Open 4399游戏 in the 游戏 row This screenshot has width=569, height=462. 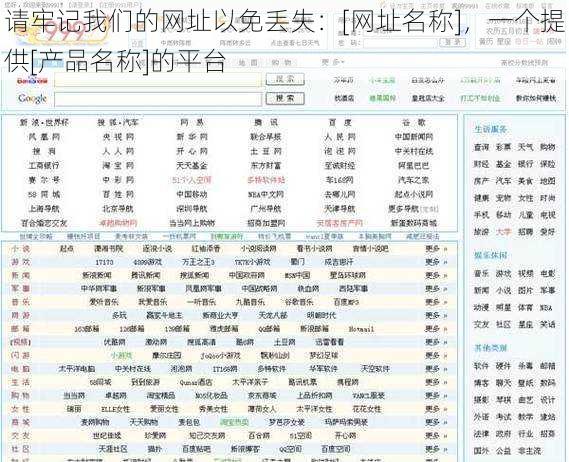pos(147,262)
